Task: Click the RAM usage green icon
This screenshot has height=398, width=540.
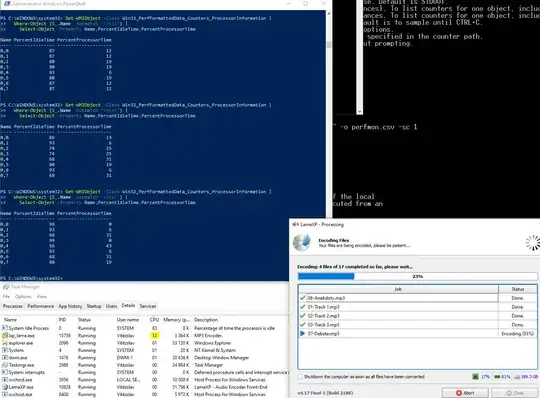Action: coord(497,377)
